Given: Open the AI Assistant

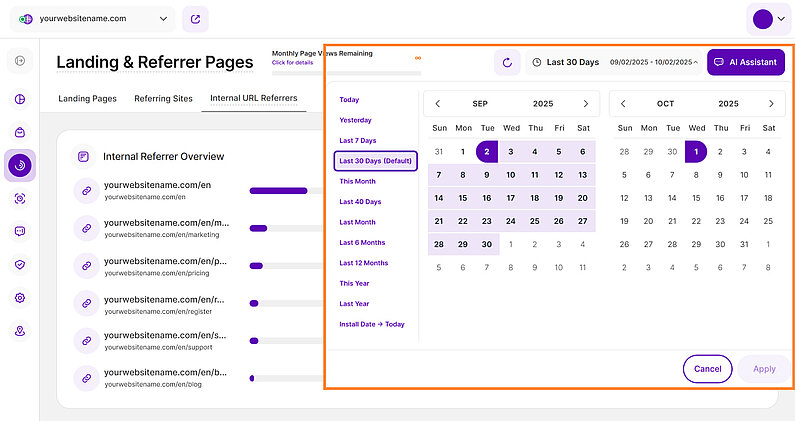Looking at the screenshot, I should [x=745, y=62].
